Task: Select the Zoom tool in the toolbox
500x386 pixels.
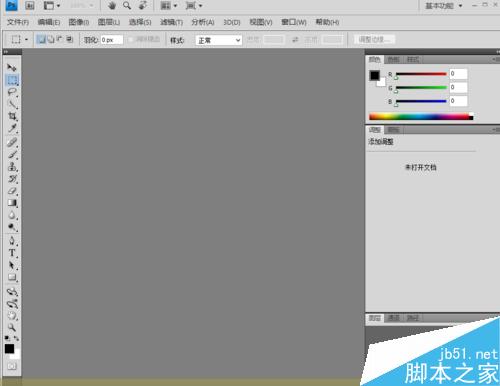Action: [12, 328]
